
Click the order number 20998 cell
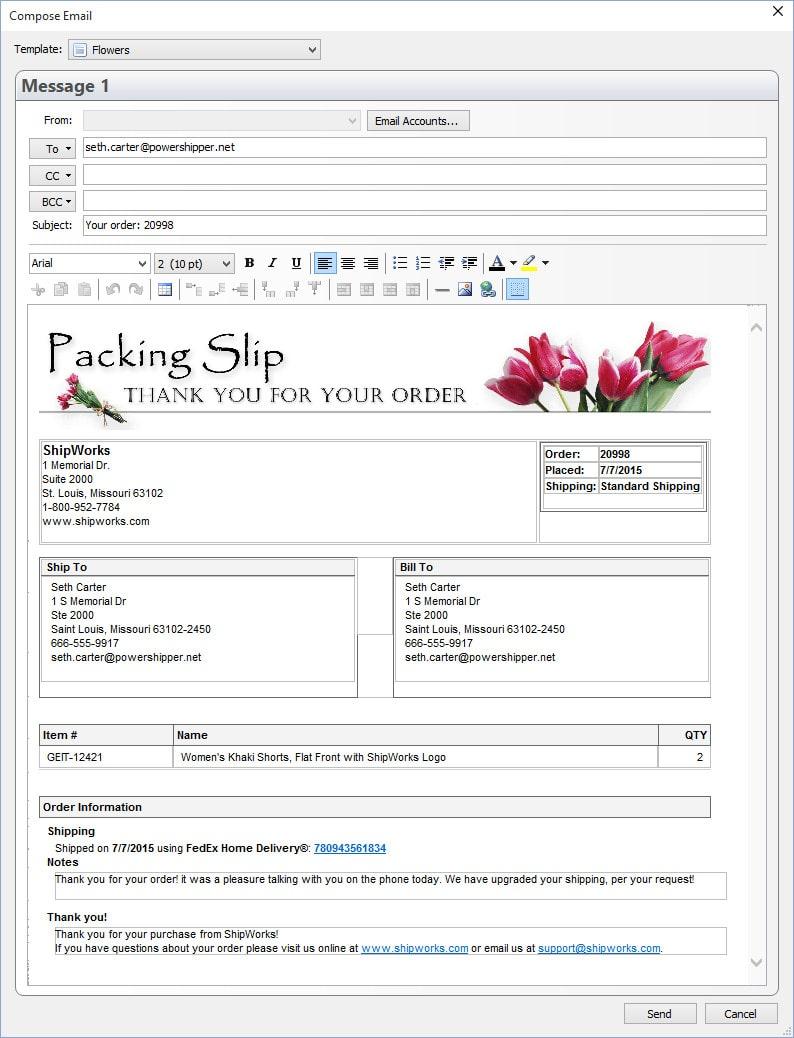click(x=650, y=454)
